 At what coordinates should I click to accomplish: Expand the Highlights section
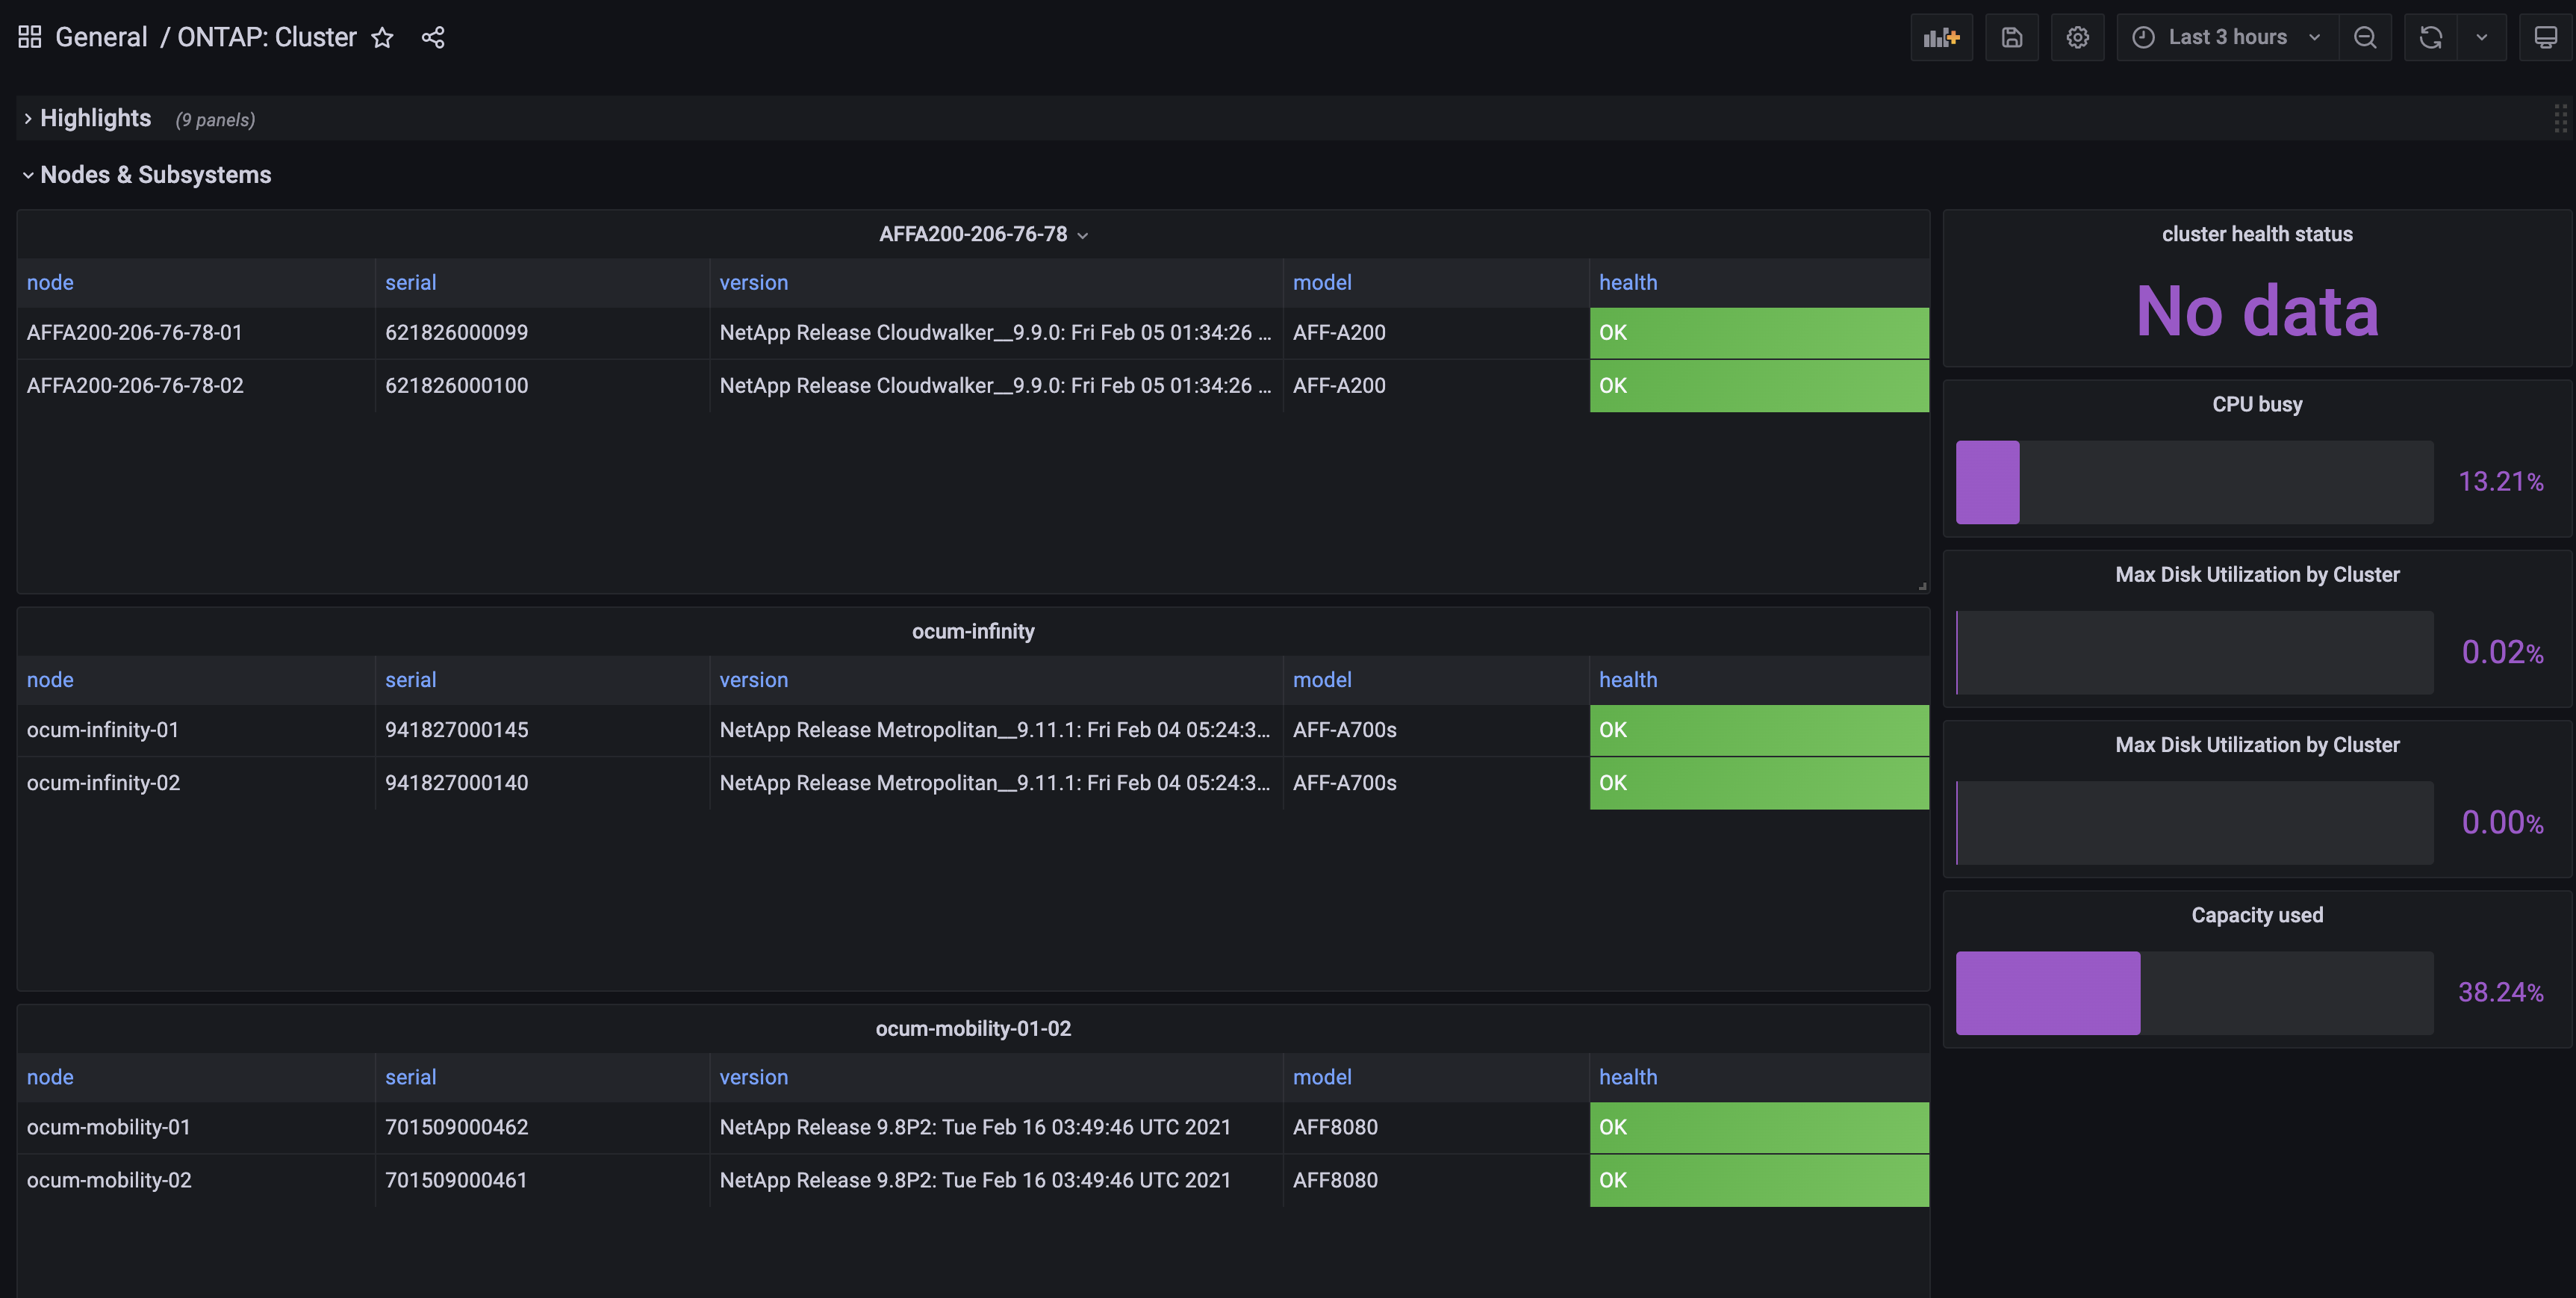coord(95,118)
